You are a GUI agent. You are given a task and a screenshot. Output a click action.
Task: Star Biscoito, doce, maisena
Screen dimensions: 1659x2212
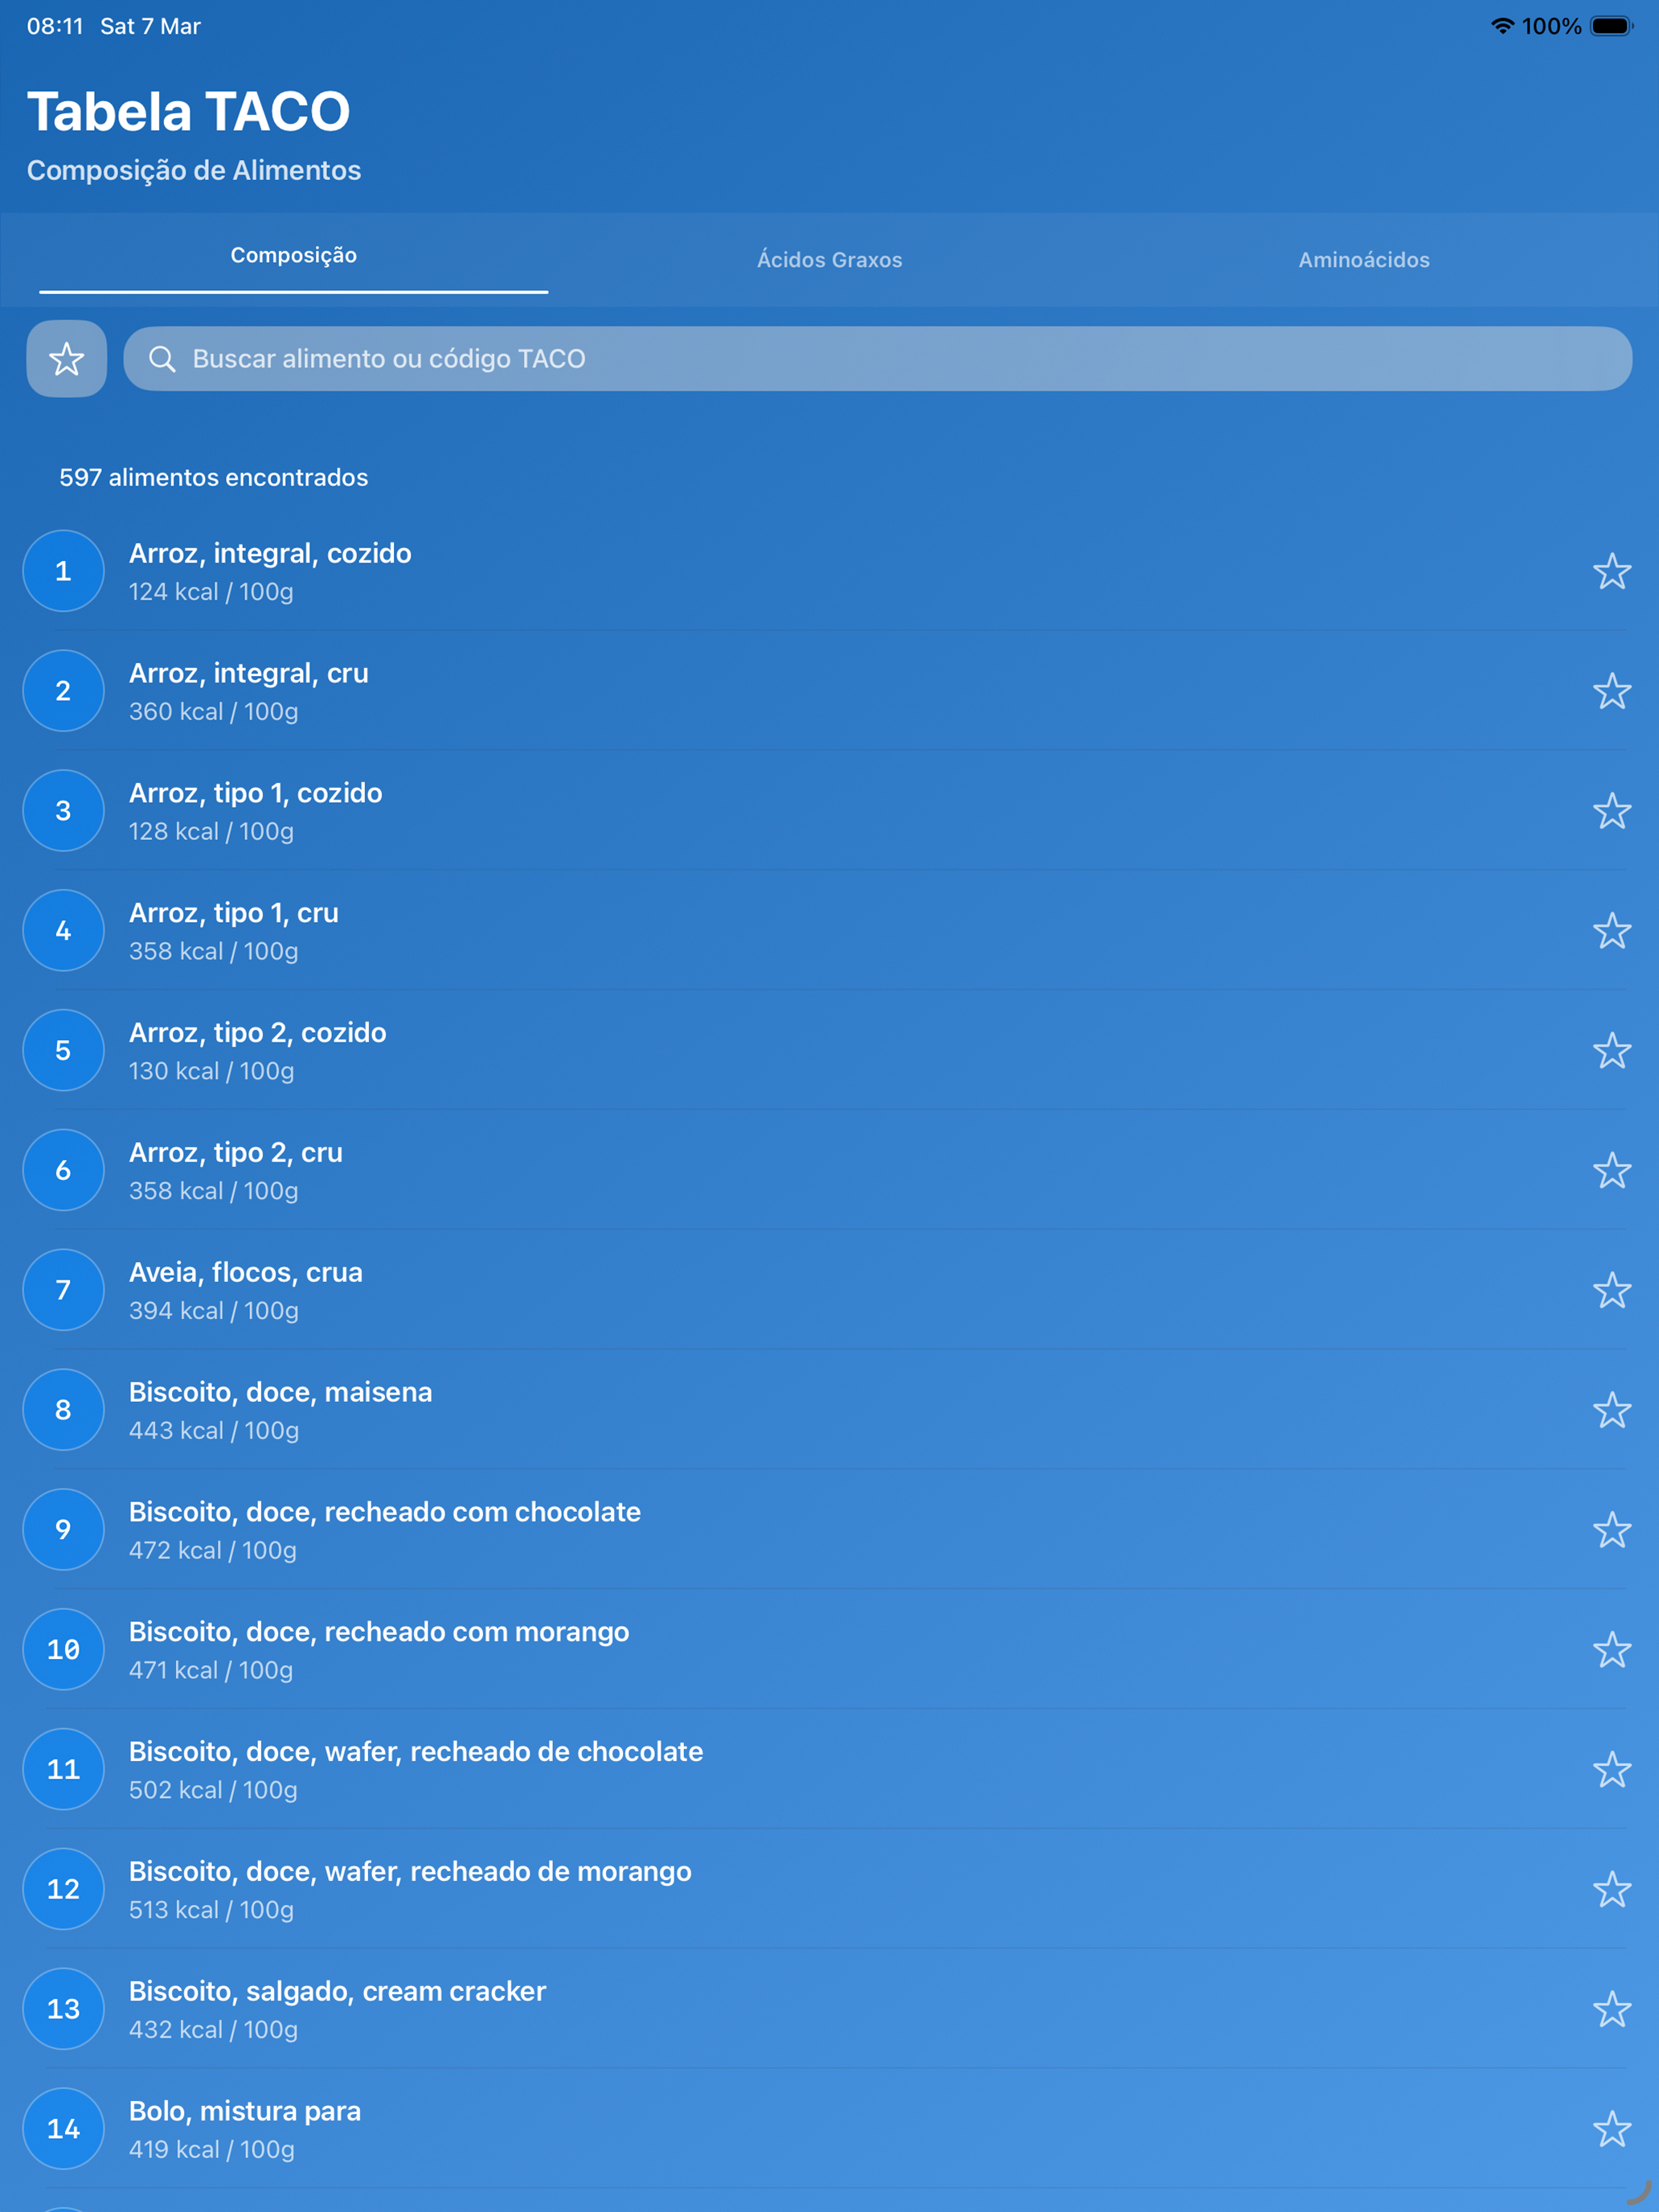1612,1410
